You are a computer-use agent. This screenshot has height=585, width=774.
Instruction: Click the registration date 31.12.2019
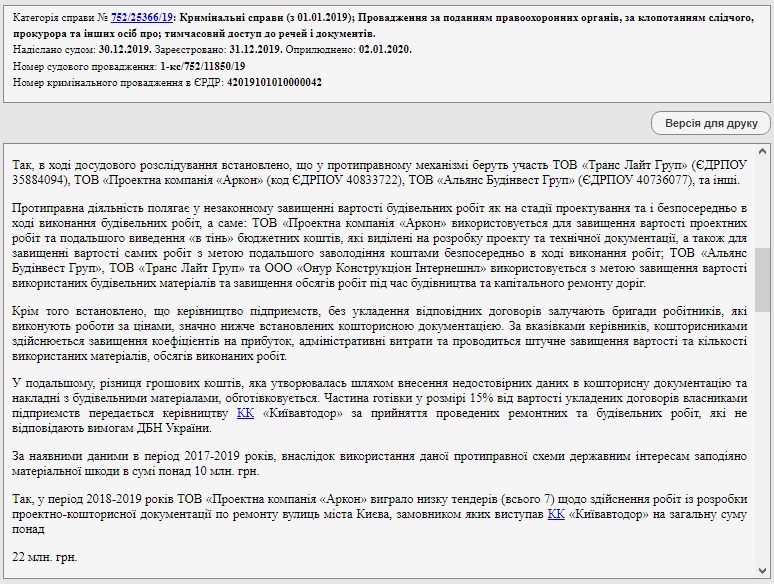(251, 49)
